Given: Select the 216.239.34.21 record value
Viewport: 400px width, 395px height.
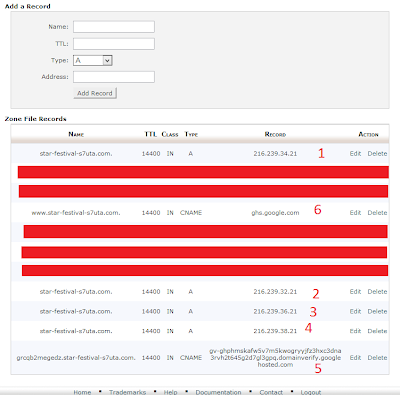Looking at the screenshot, I should pyautogui.click(x=275, y=154).
